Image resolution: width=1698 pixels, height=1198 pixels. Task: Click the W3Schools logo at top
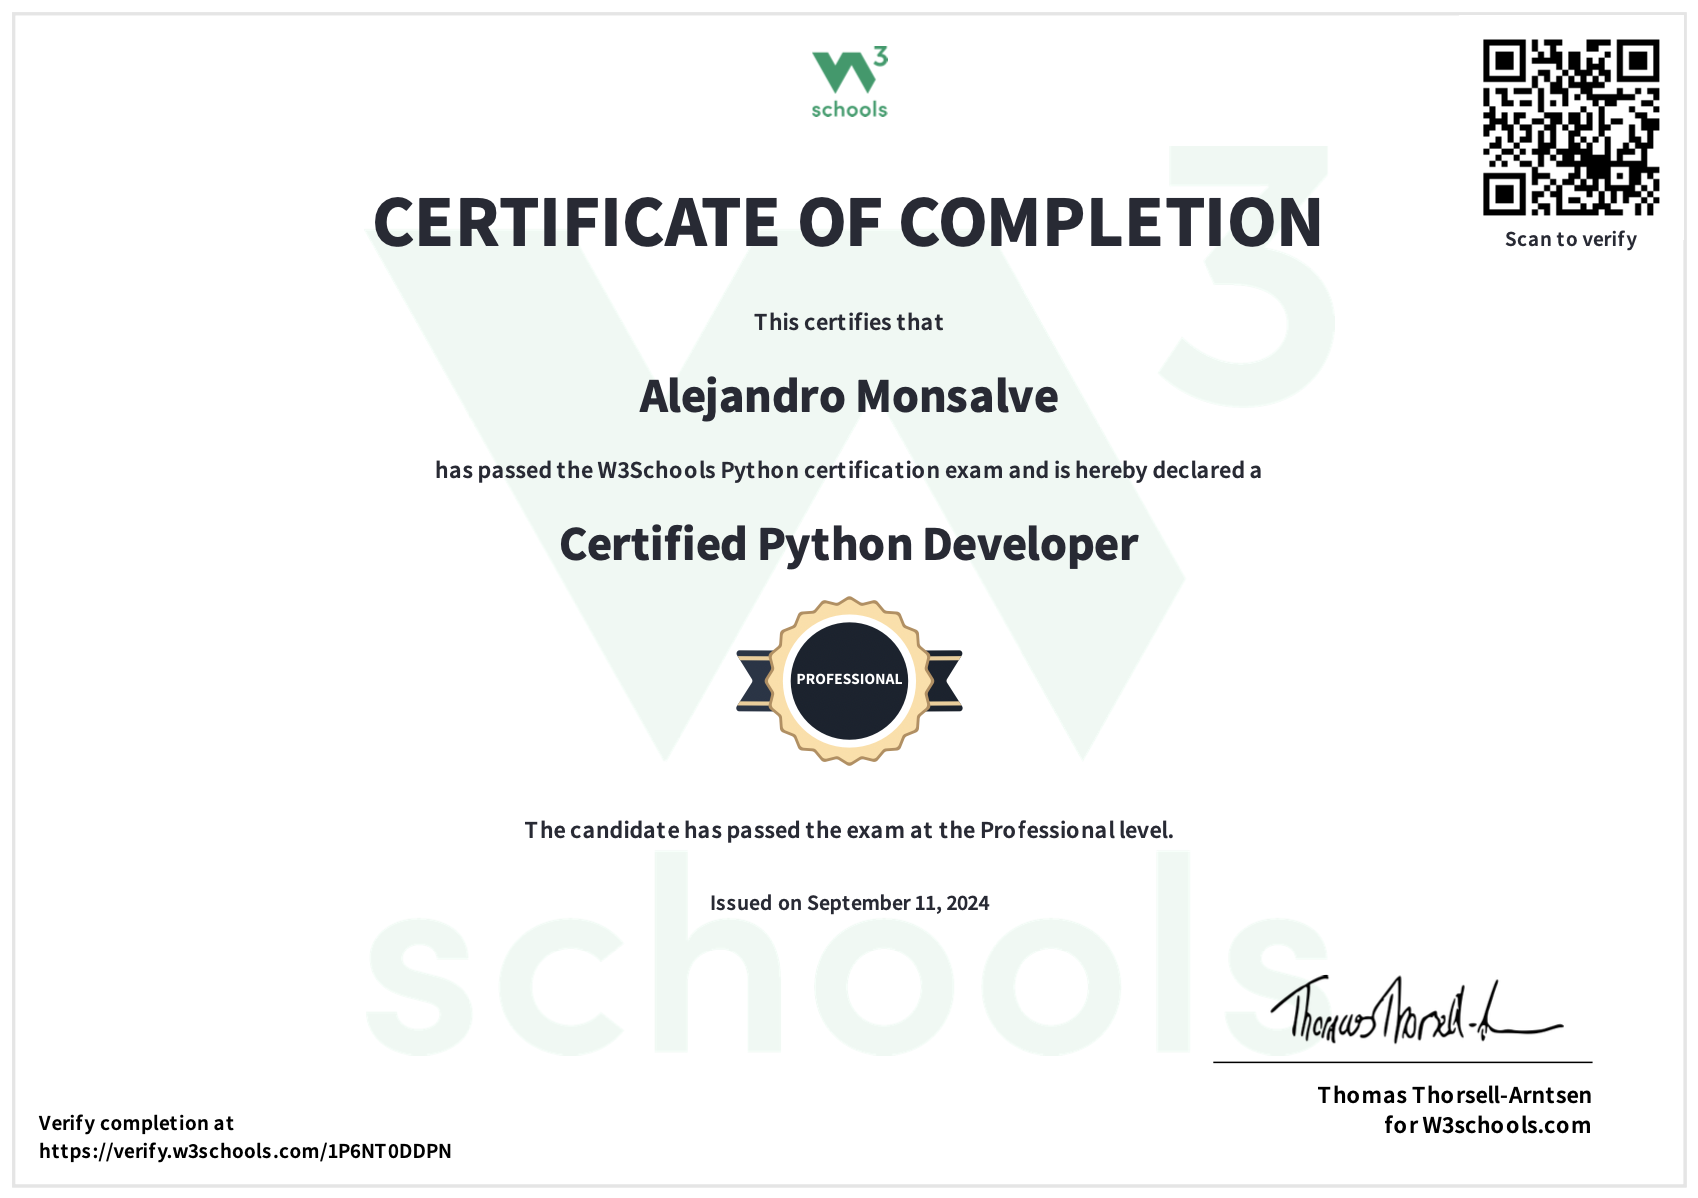pos(849,83)
